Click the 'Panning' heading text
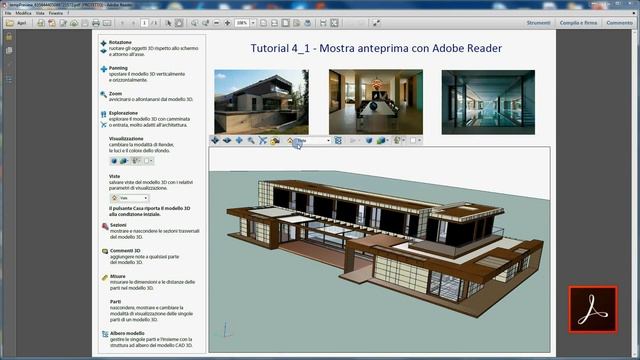640x360 pixels. click(118, 68)
